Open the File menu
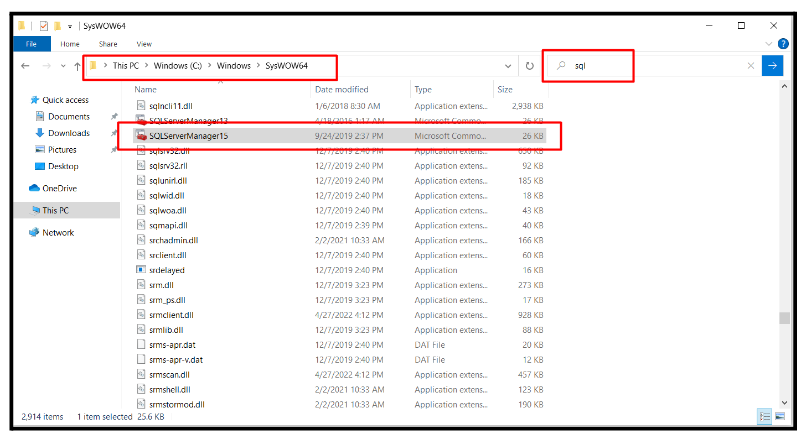 32,44
